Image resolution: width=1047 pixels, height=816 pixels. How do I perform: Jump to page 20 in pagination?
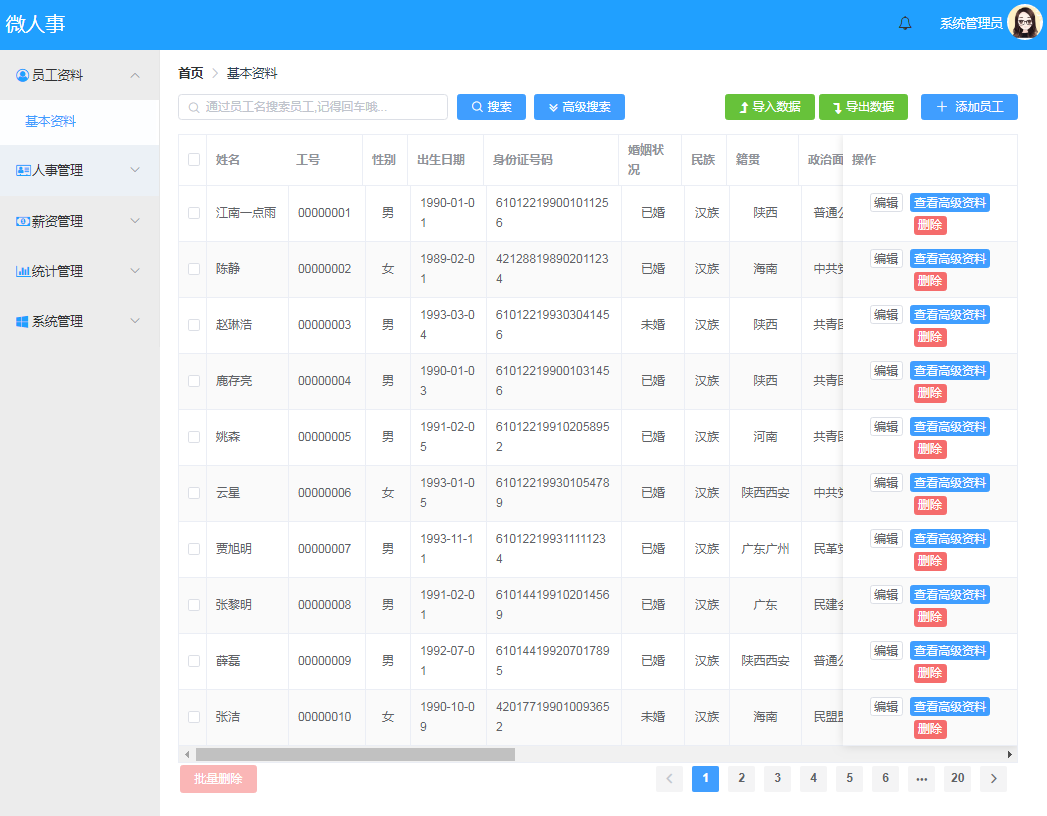coord(957,778)
